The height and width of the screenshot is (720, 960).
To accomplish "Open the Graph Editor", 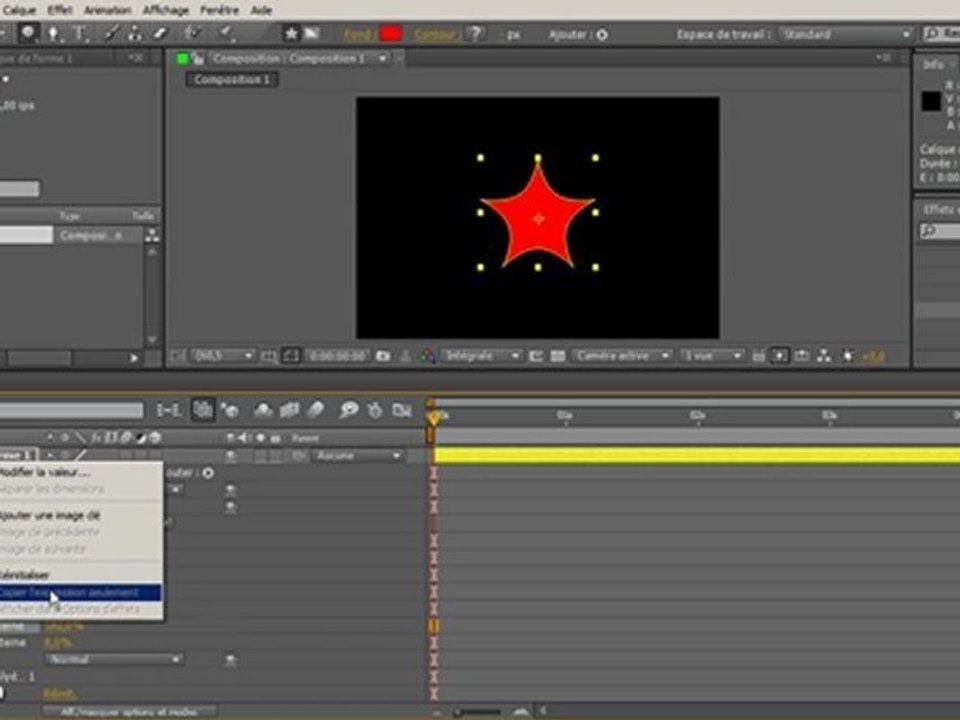I will point(402,410).
